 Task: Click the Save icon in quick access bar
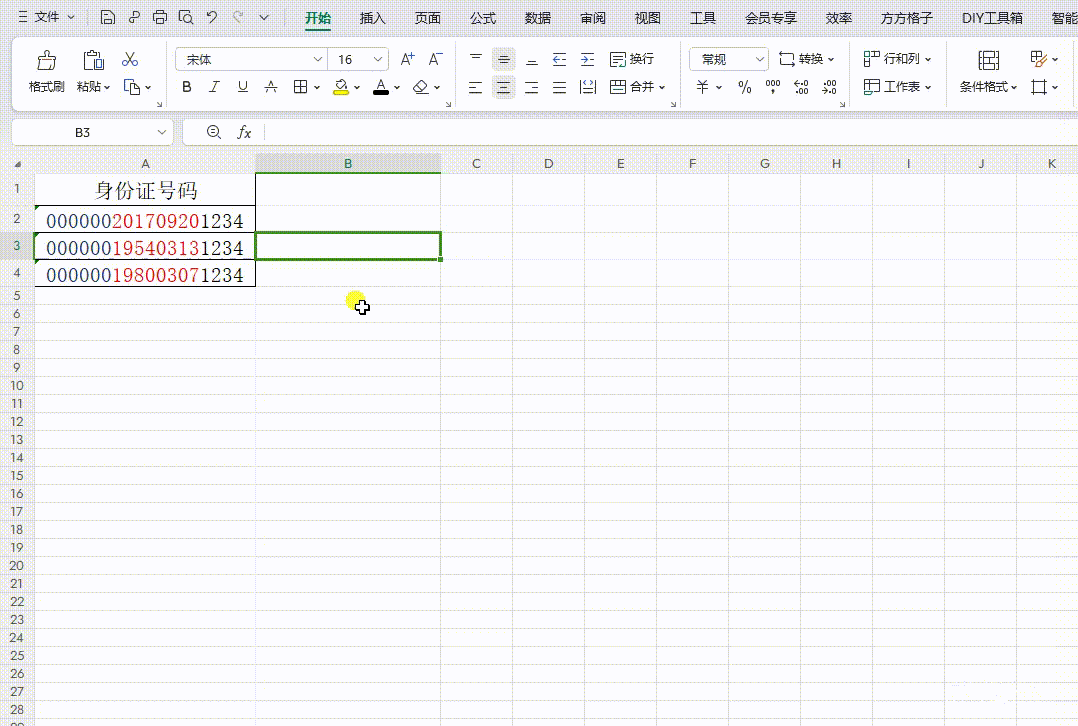point(107,18)
